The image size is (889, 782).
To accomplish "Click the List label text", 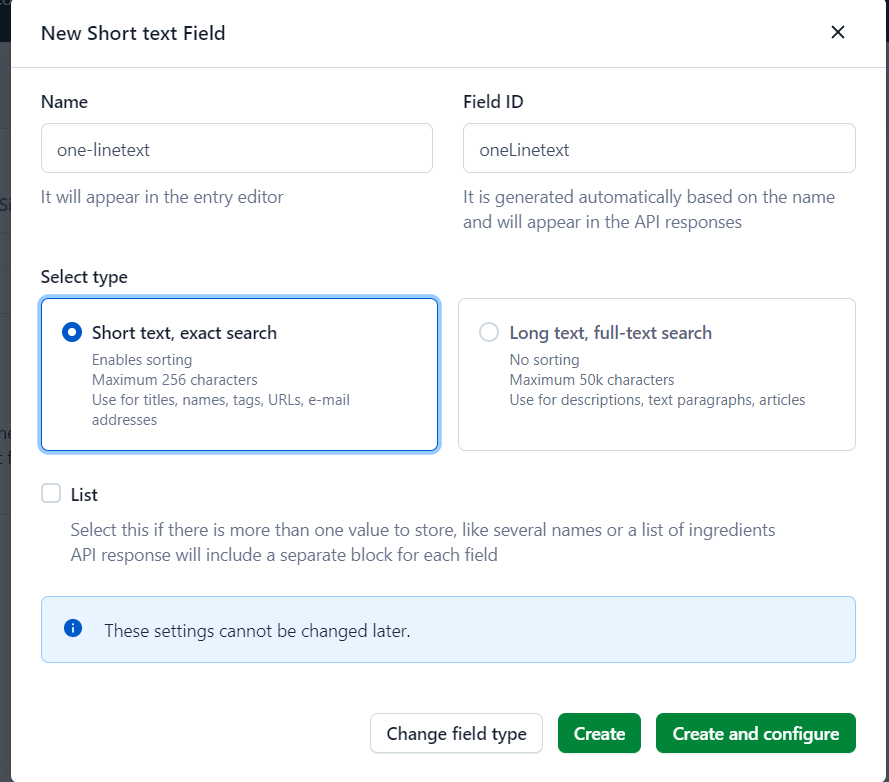I will (x=85, y=494).
